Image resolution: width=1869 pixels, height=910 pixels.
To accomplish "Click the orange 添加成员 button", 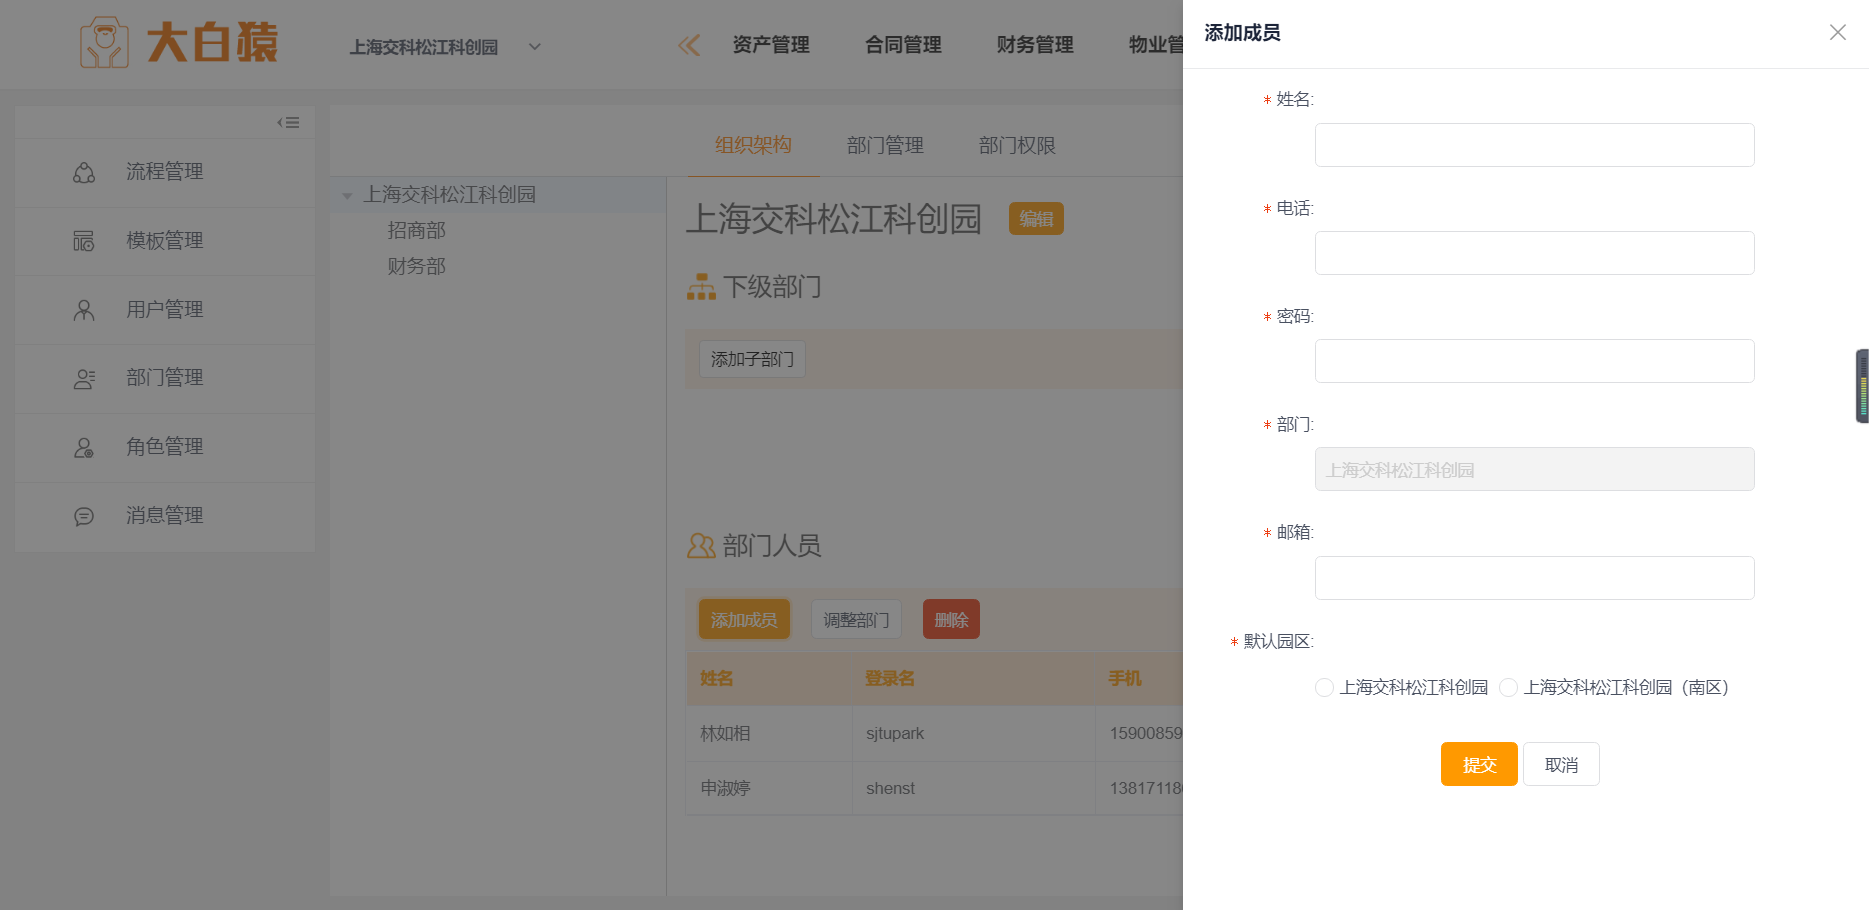I will pyautogui.click(x=744, y=620).
